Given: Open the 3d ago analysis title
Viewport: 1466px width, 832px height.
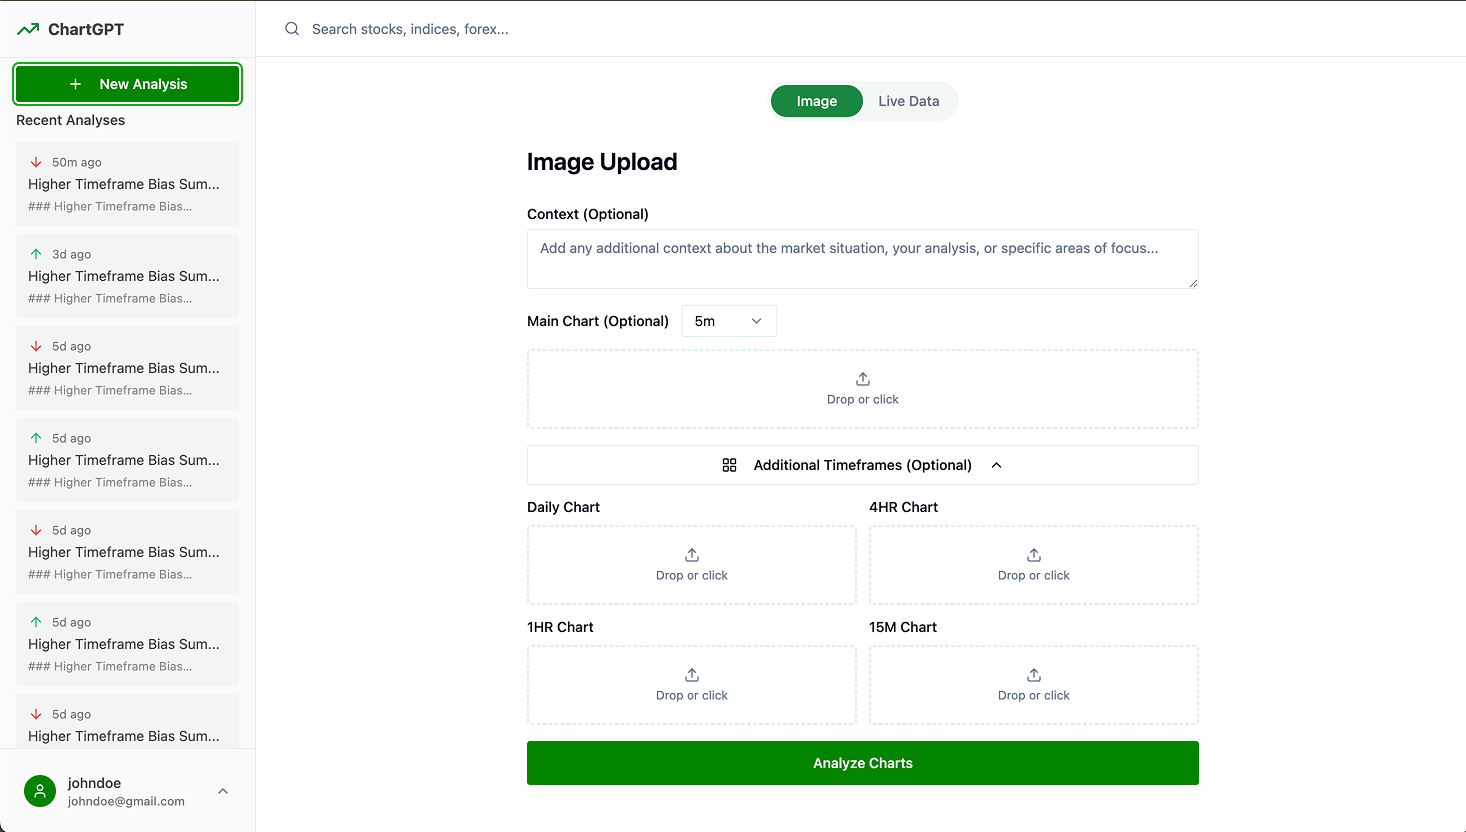Looking at the screenshot, I should [124, 276].
